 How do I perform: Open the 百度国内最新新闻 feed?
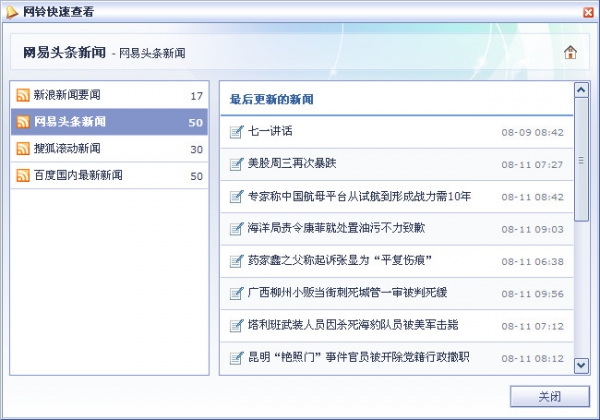[x=109, y=175]
